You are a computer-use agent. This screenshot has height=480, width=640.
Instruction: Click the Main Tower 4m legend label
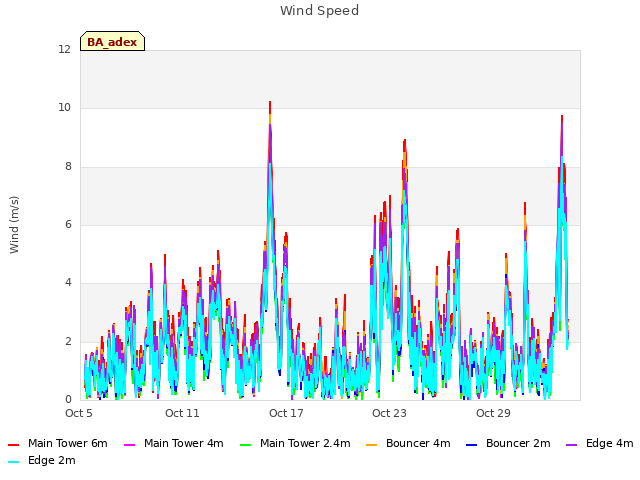coord(184,443)
